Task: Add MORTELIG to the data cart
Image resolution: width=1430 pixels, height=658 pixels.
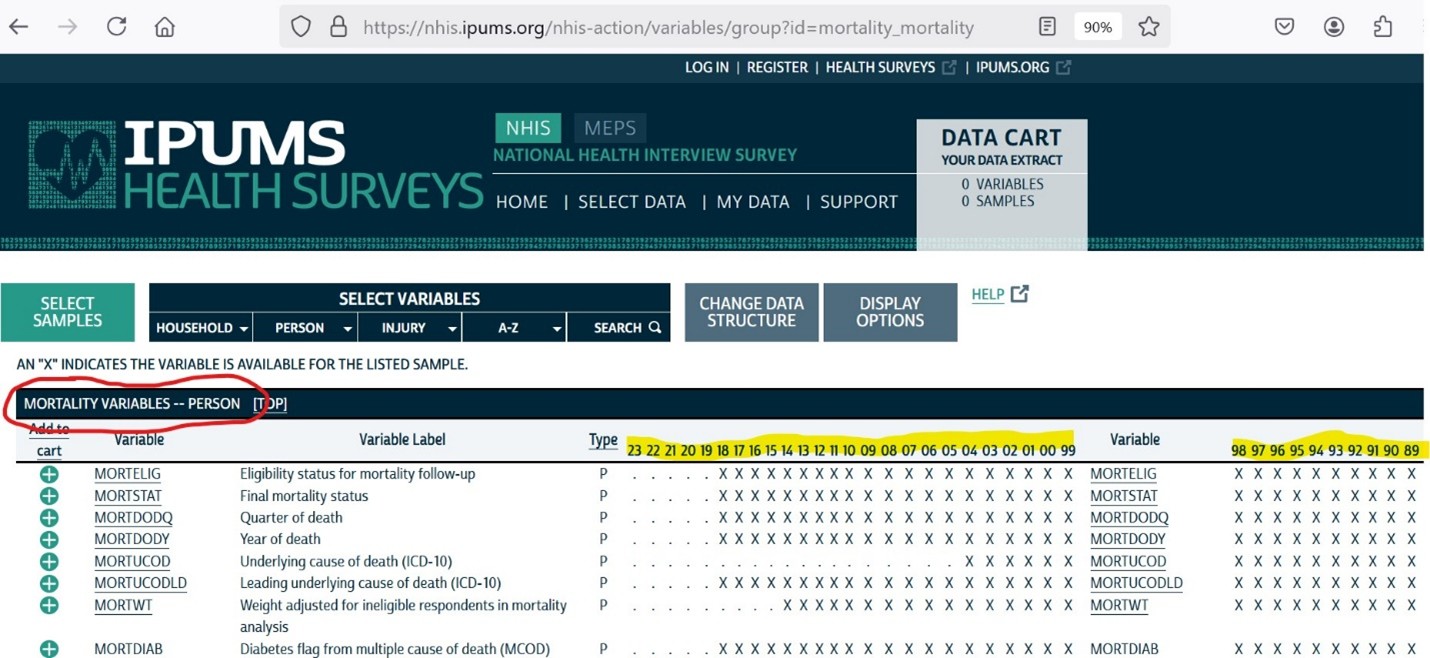Action: point(49,474)
